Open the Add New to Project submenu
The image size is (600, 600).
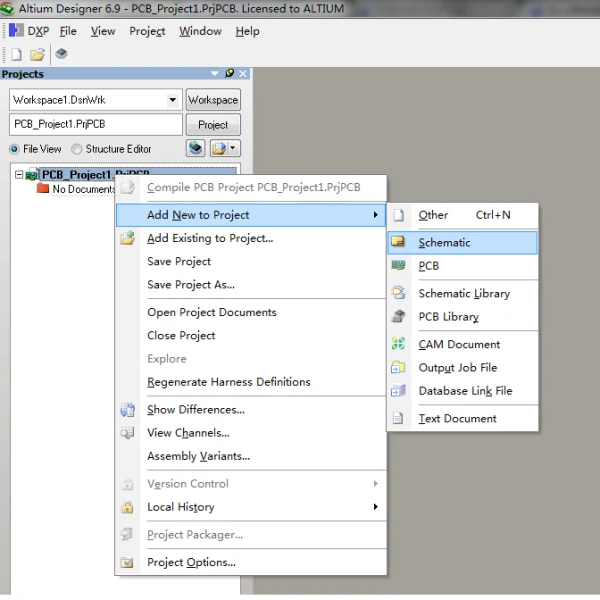coord(251,215)
